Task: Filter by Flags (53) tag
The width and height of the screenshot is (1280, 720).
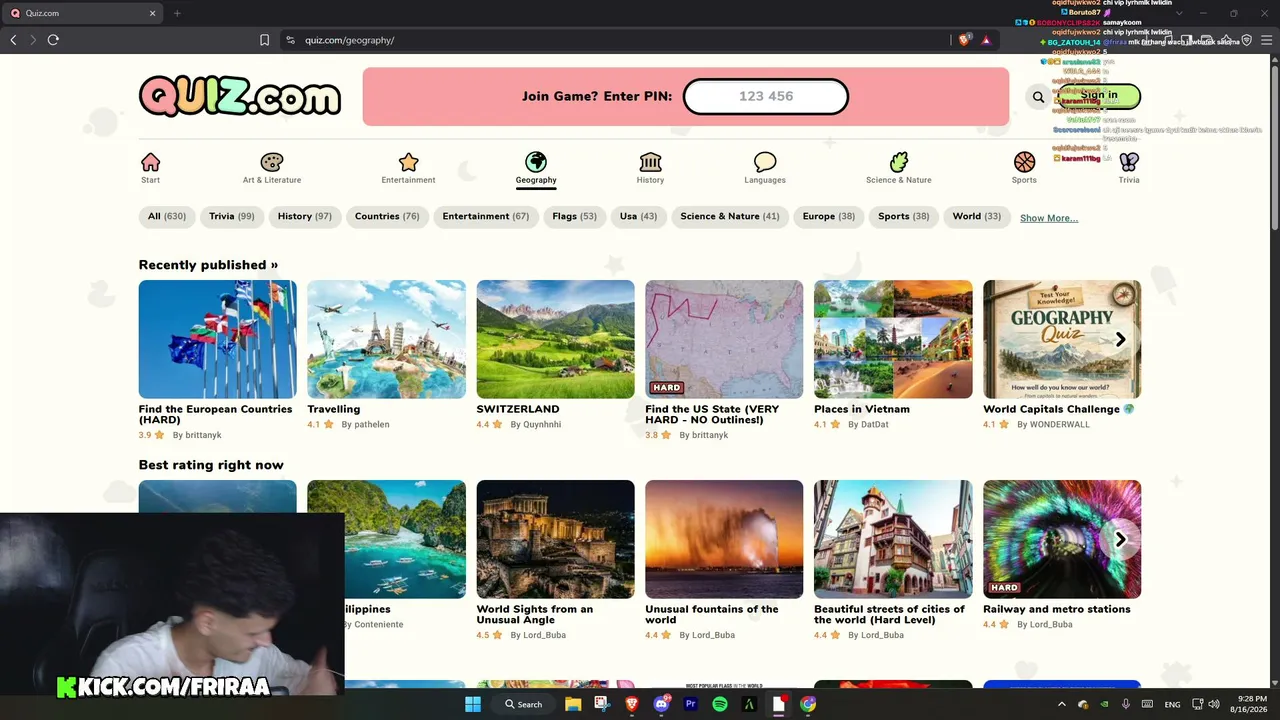Action: pyautogui.click(x=574, y=217)
